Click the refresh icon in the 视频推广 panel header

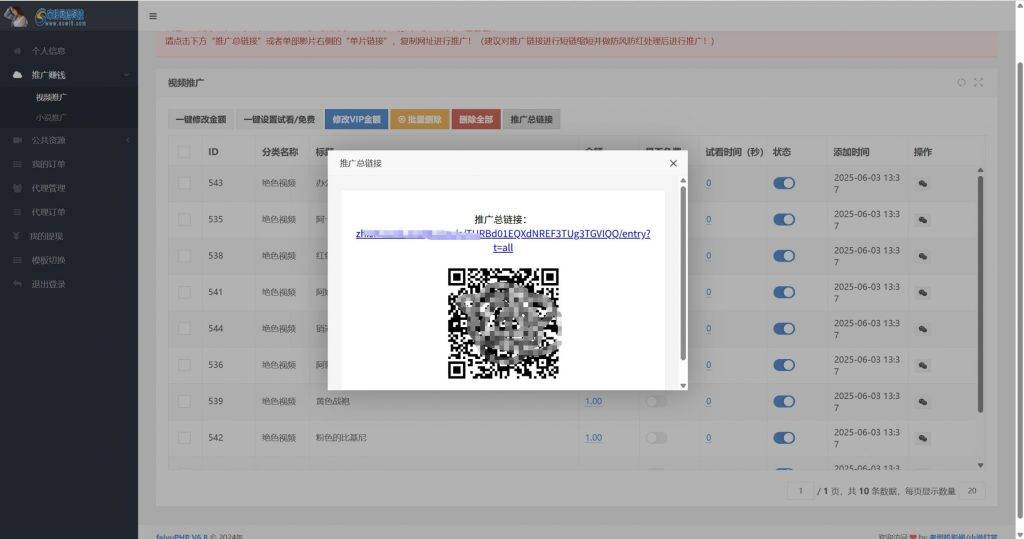tap(961, 82)
